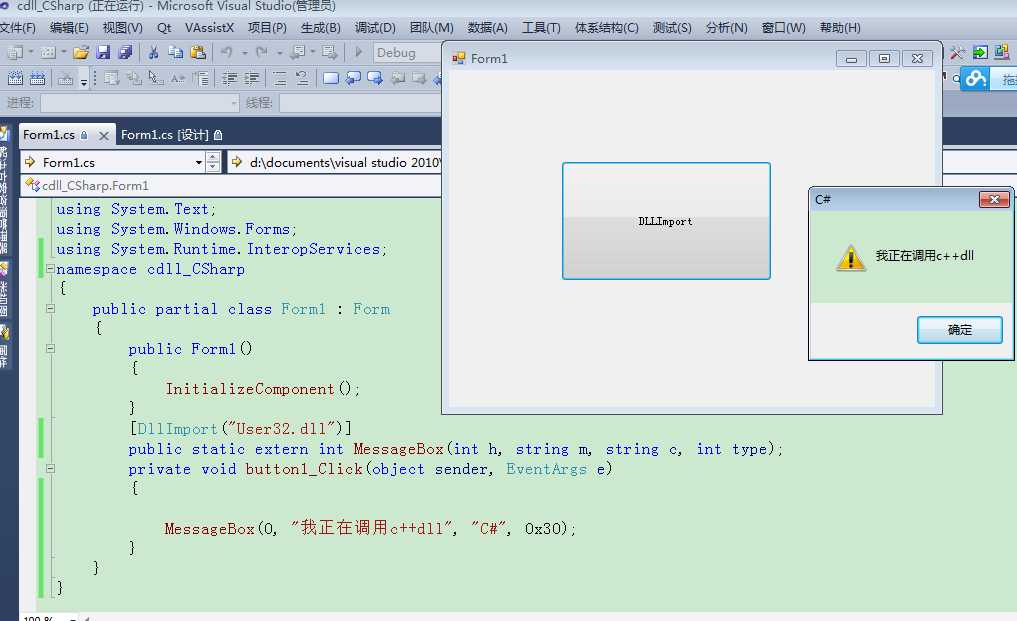This screenshot has height=621, width=1017.
Task: Open the Debug configuration dropdown
Action: point(407,53)
